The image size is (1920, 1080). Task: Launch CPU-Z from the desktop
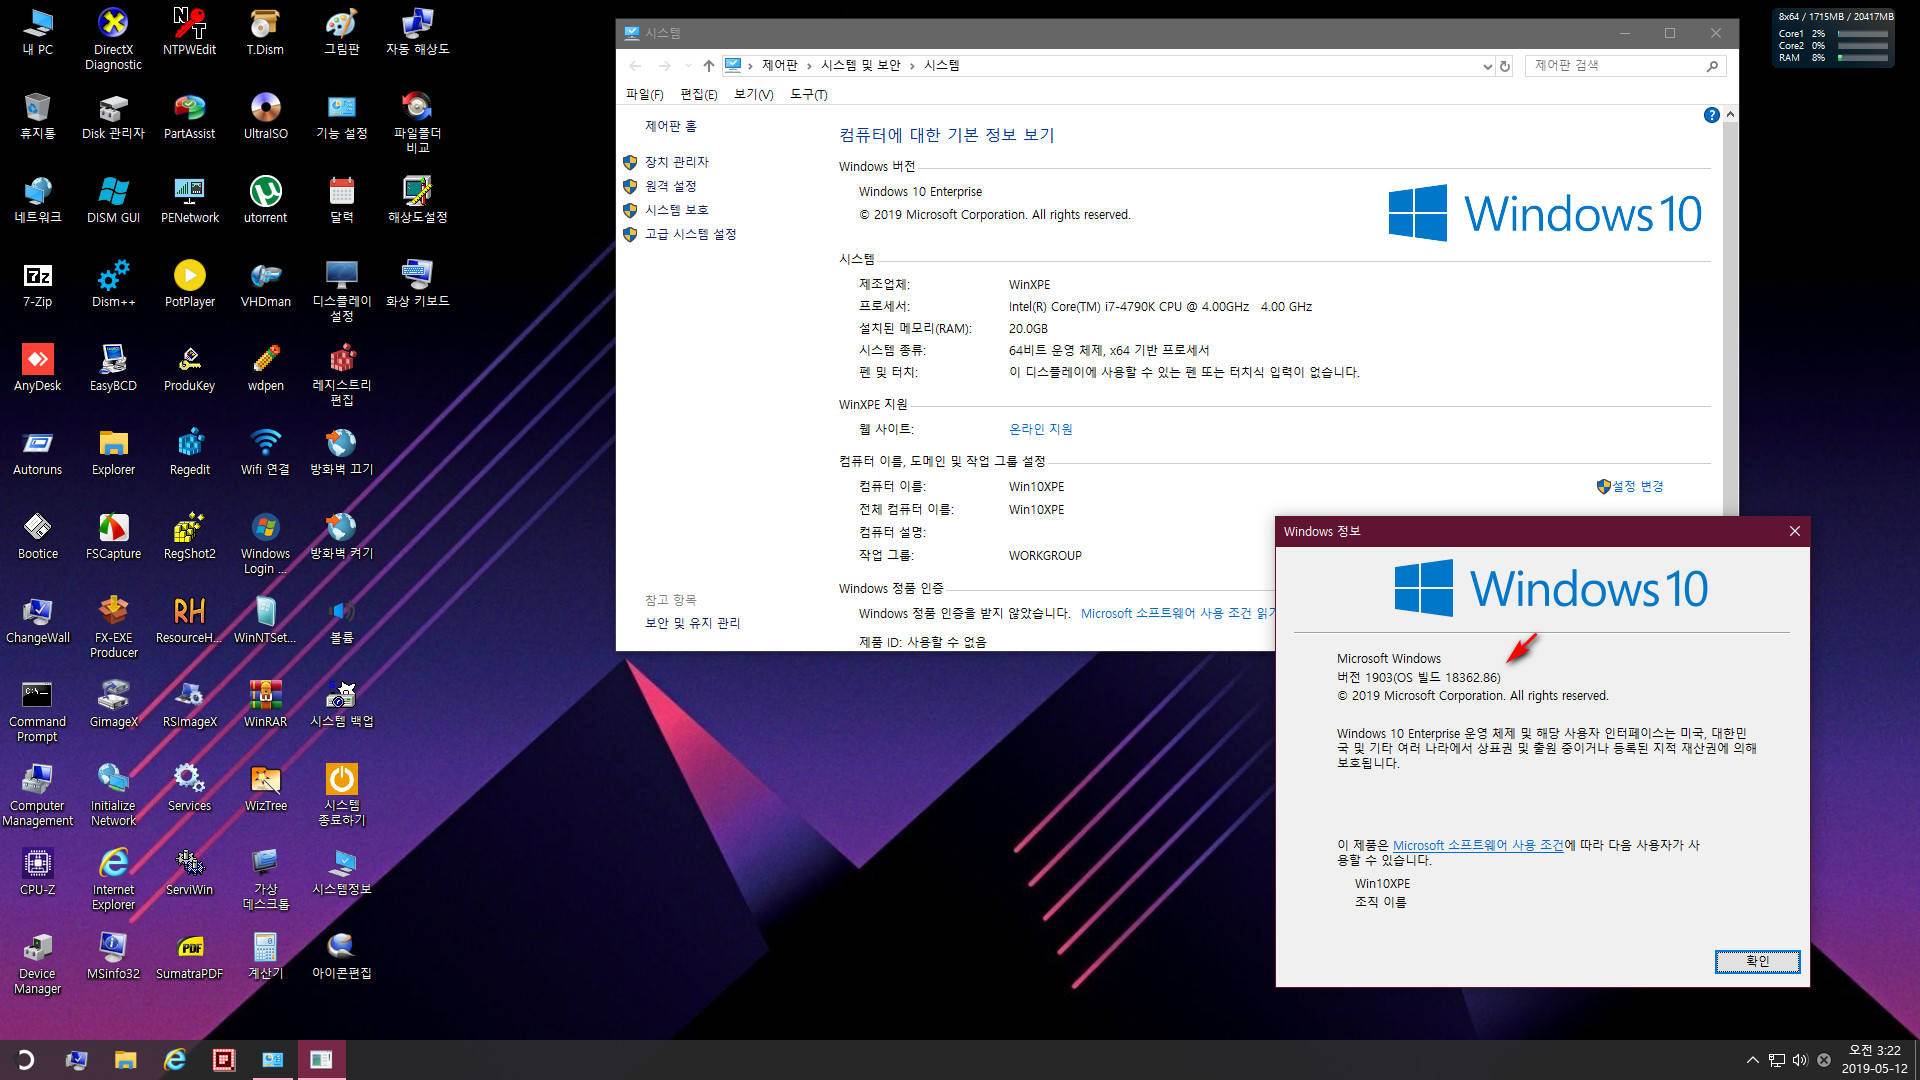pos(37,872)
